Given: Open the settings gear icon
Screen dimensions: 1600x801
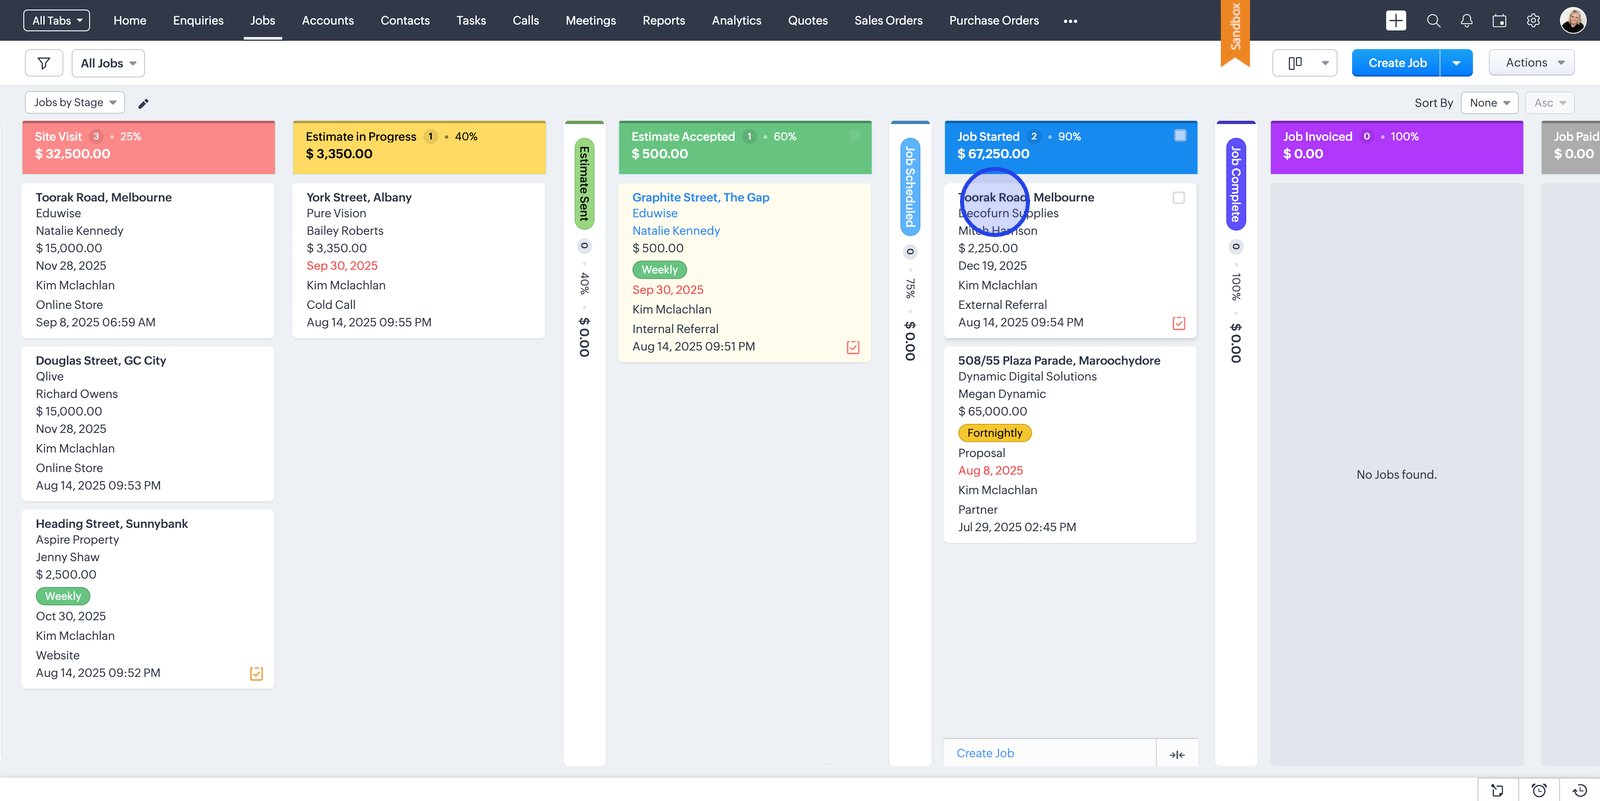Looking at the screenshot, I should pos(1533,20).
